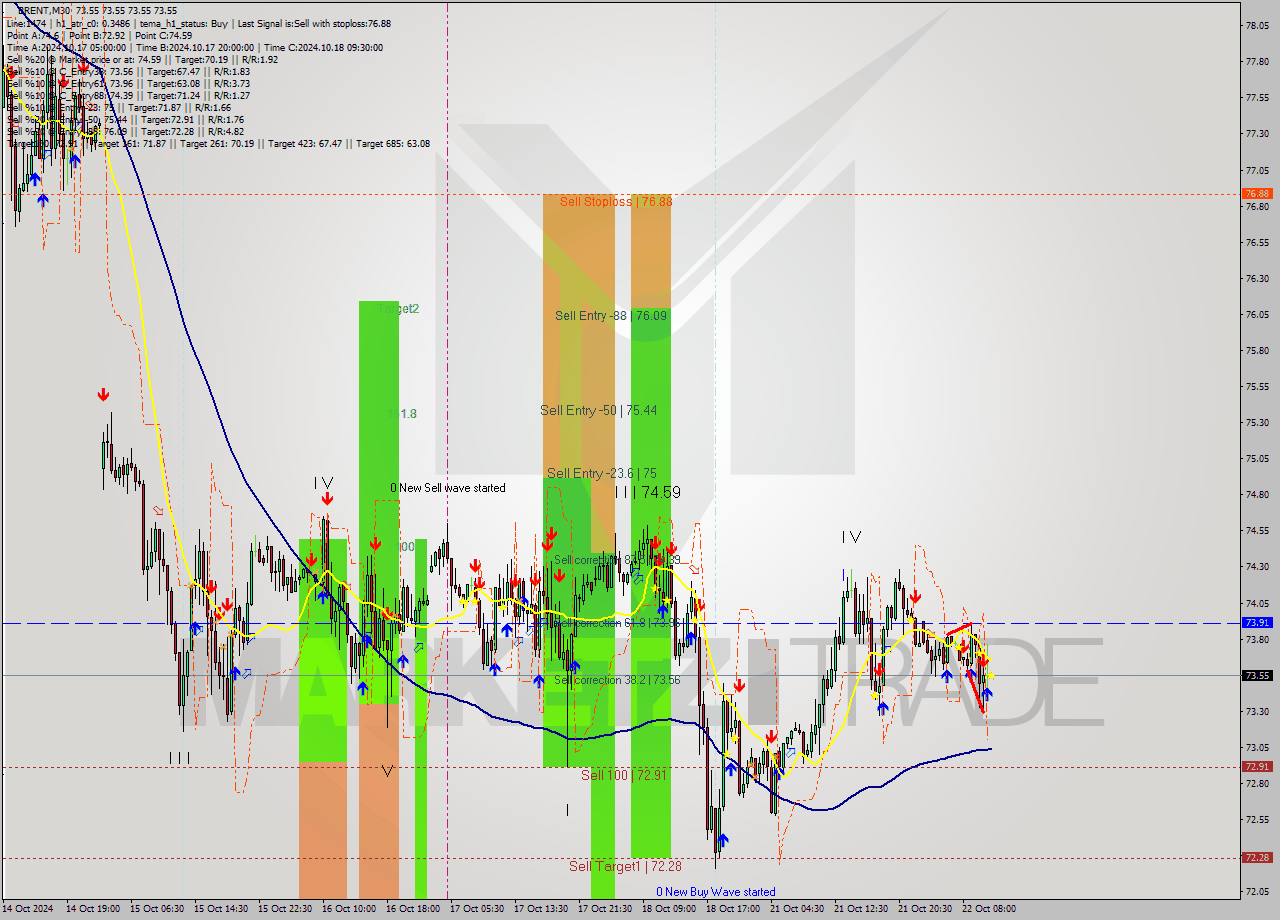Click the 72.05 price axis label
Screen dimensions: 1280x920
1258,891
